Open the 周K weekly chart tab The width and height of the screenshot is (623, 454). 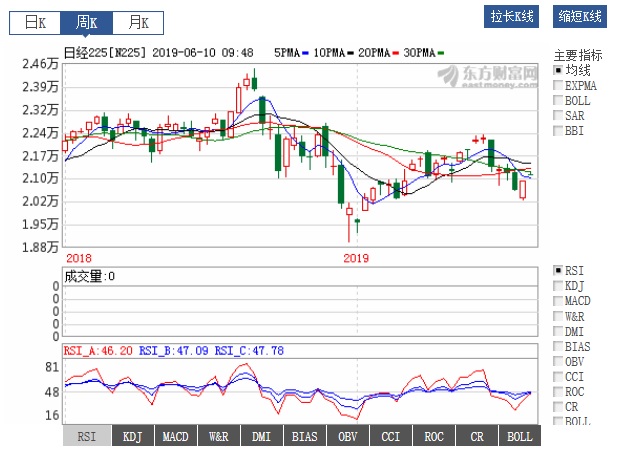83,22
